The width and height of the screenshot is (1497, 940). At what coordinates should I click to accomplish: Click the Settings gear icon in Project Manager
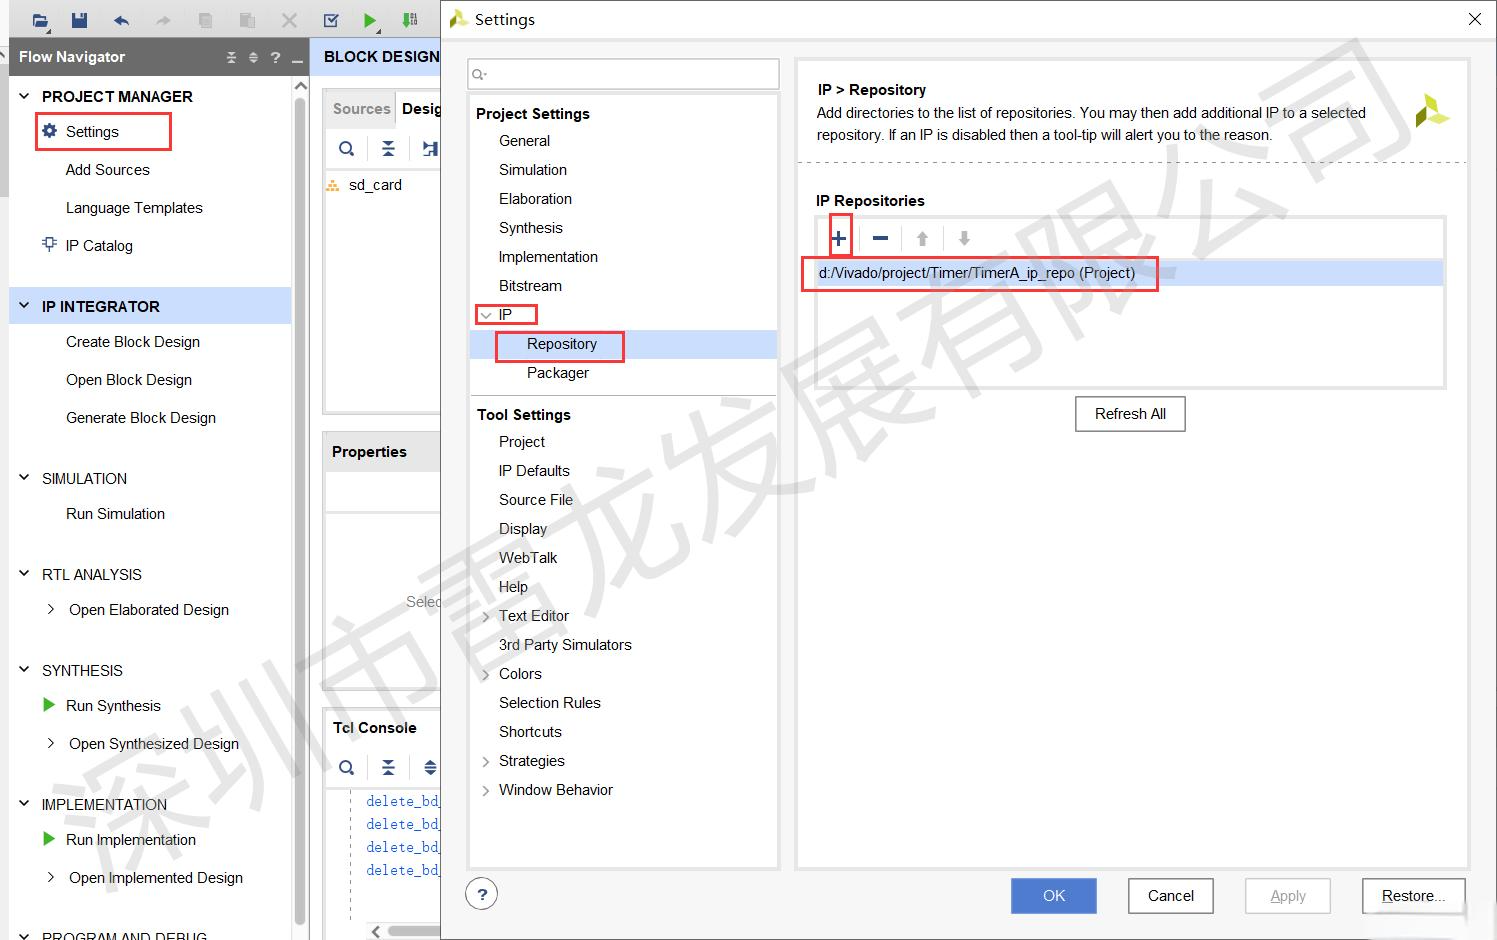[x=50, y=131]
